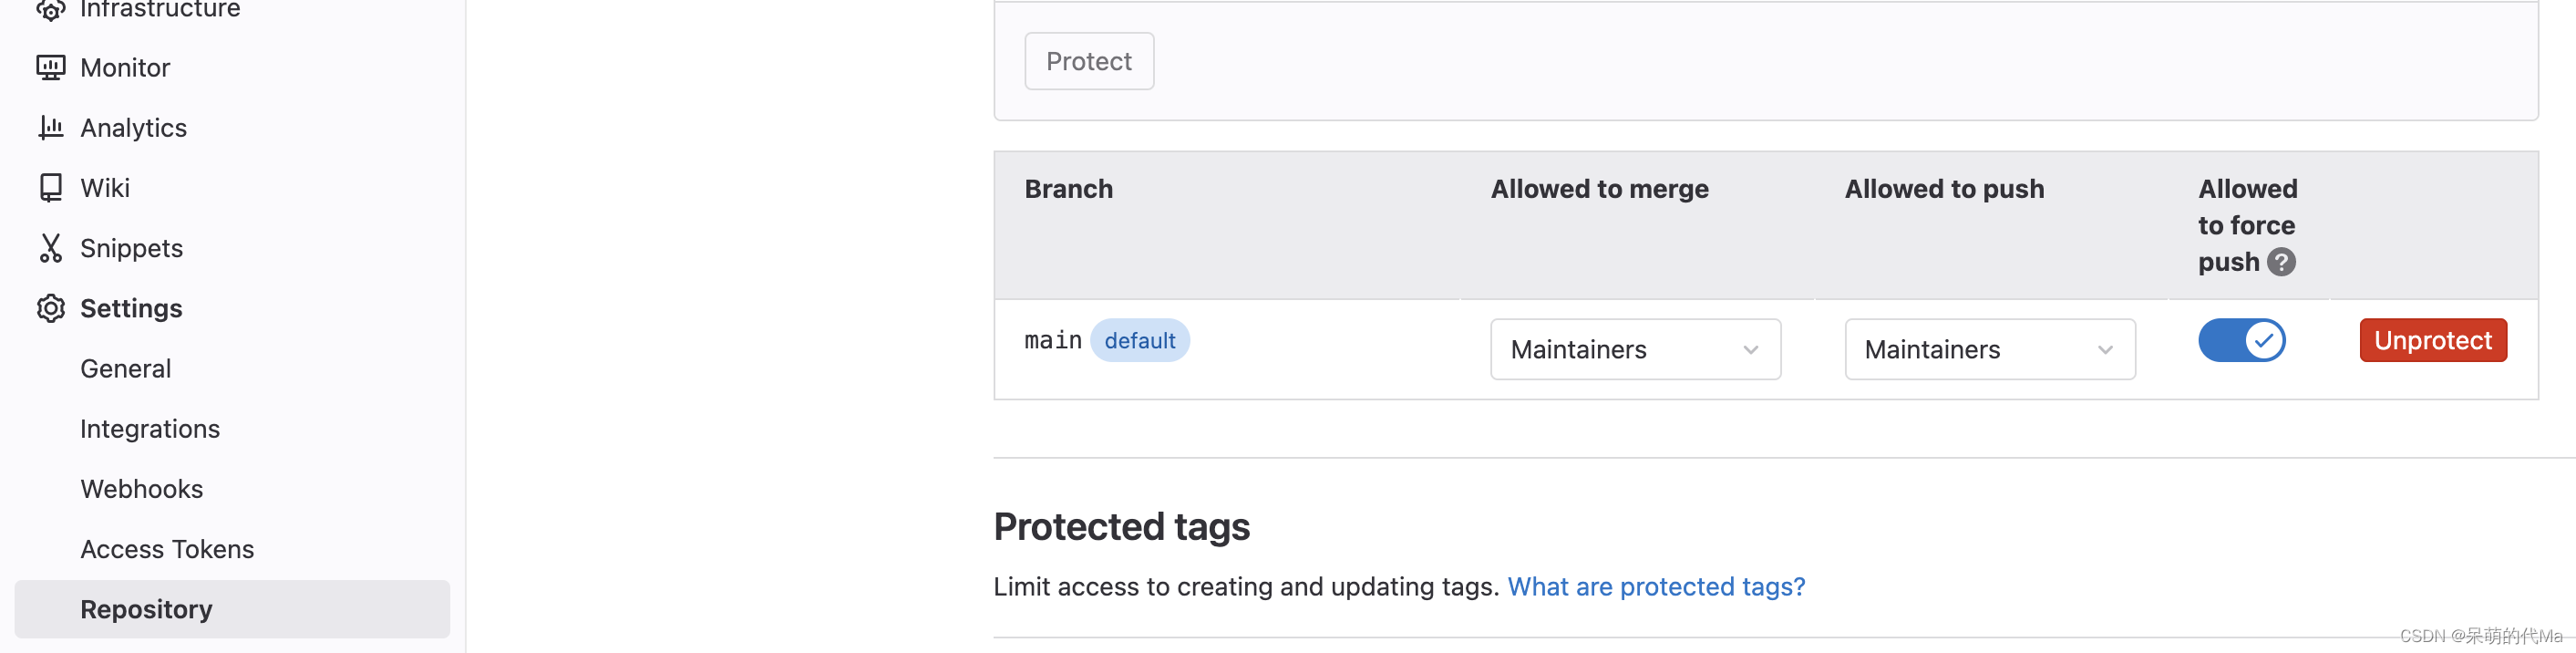The image size is (2576, 653).
Task: Go to Webhooks settings
Action: point(141,488)
